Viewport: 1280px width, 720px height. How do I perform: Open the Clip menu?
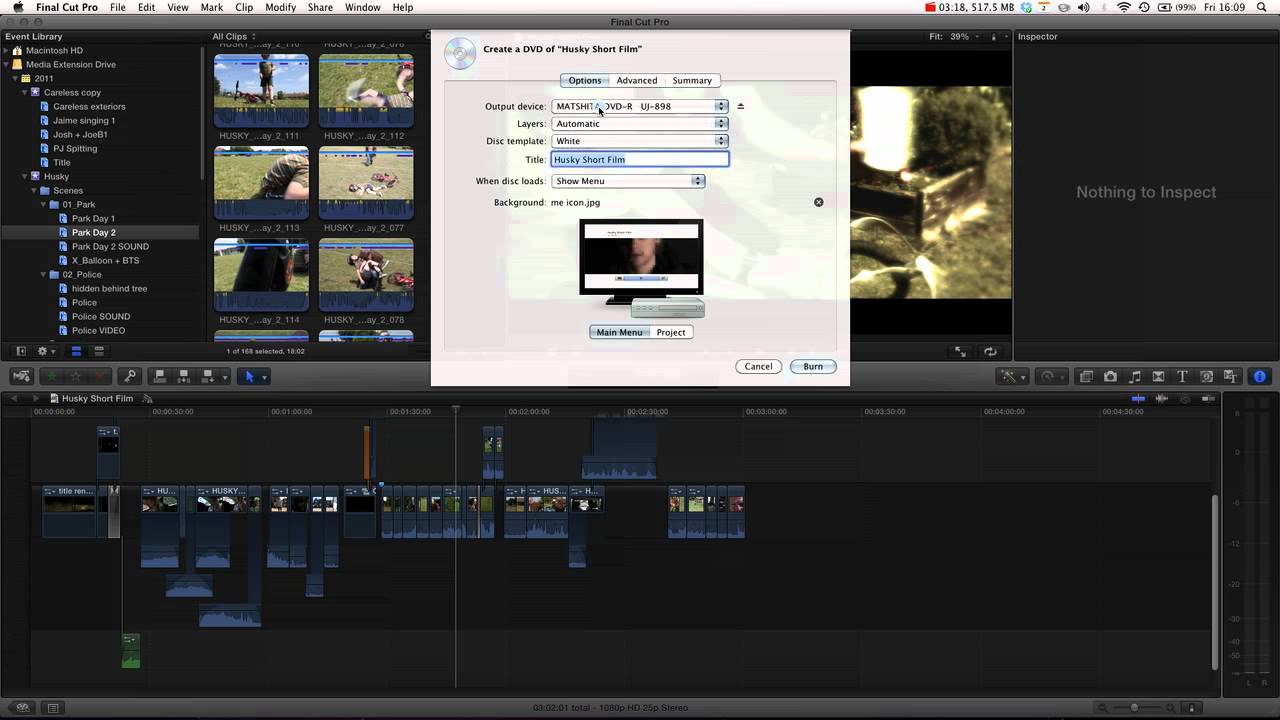click(x=244, y=7)
